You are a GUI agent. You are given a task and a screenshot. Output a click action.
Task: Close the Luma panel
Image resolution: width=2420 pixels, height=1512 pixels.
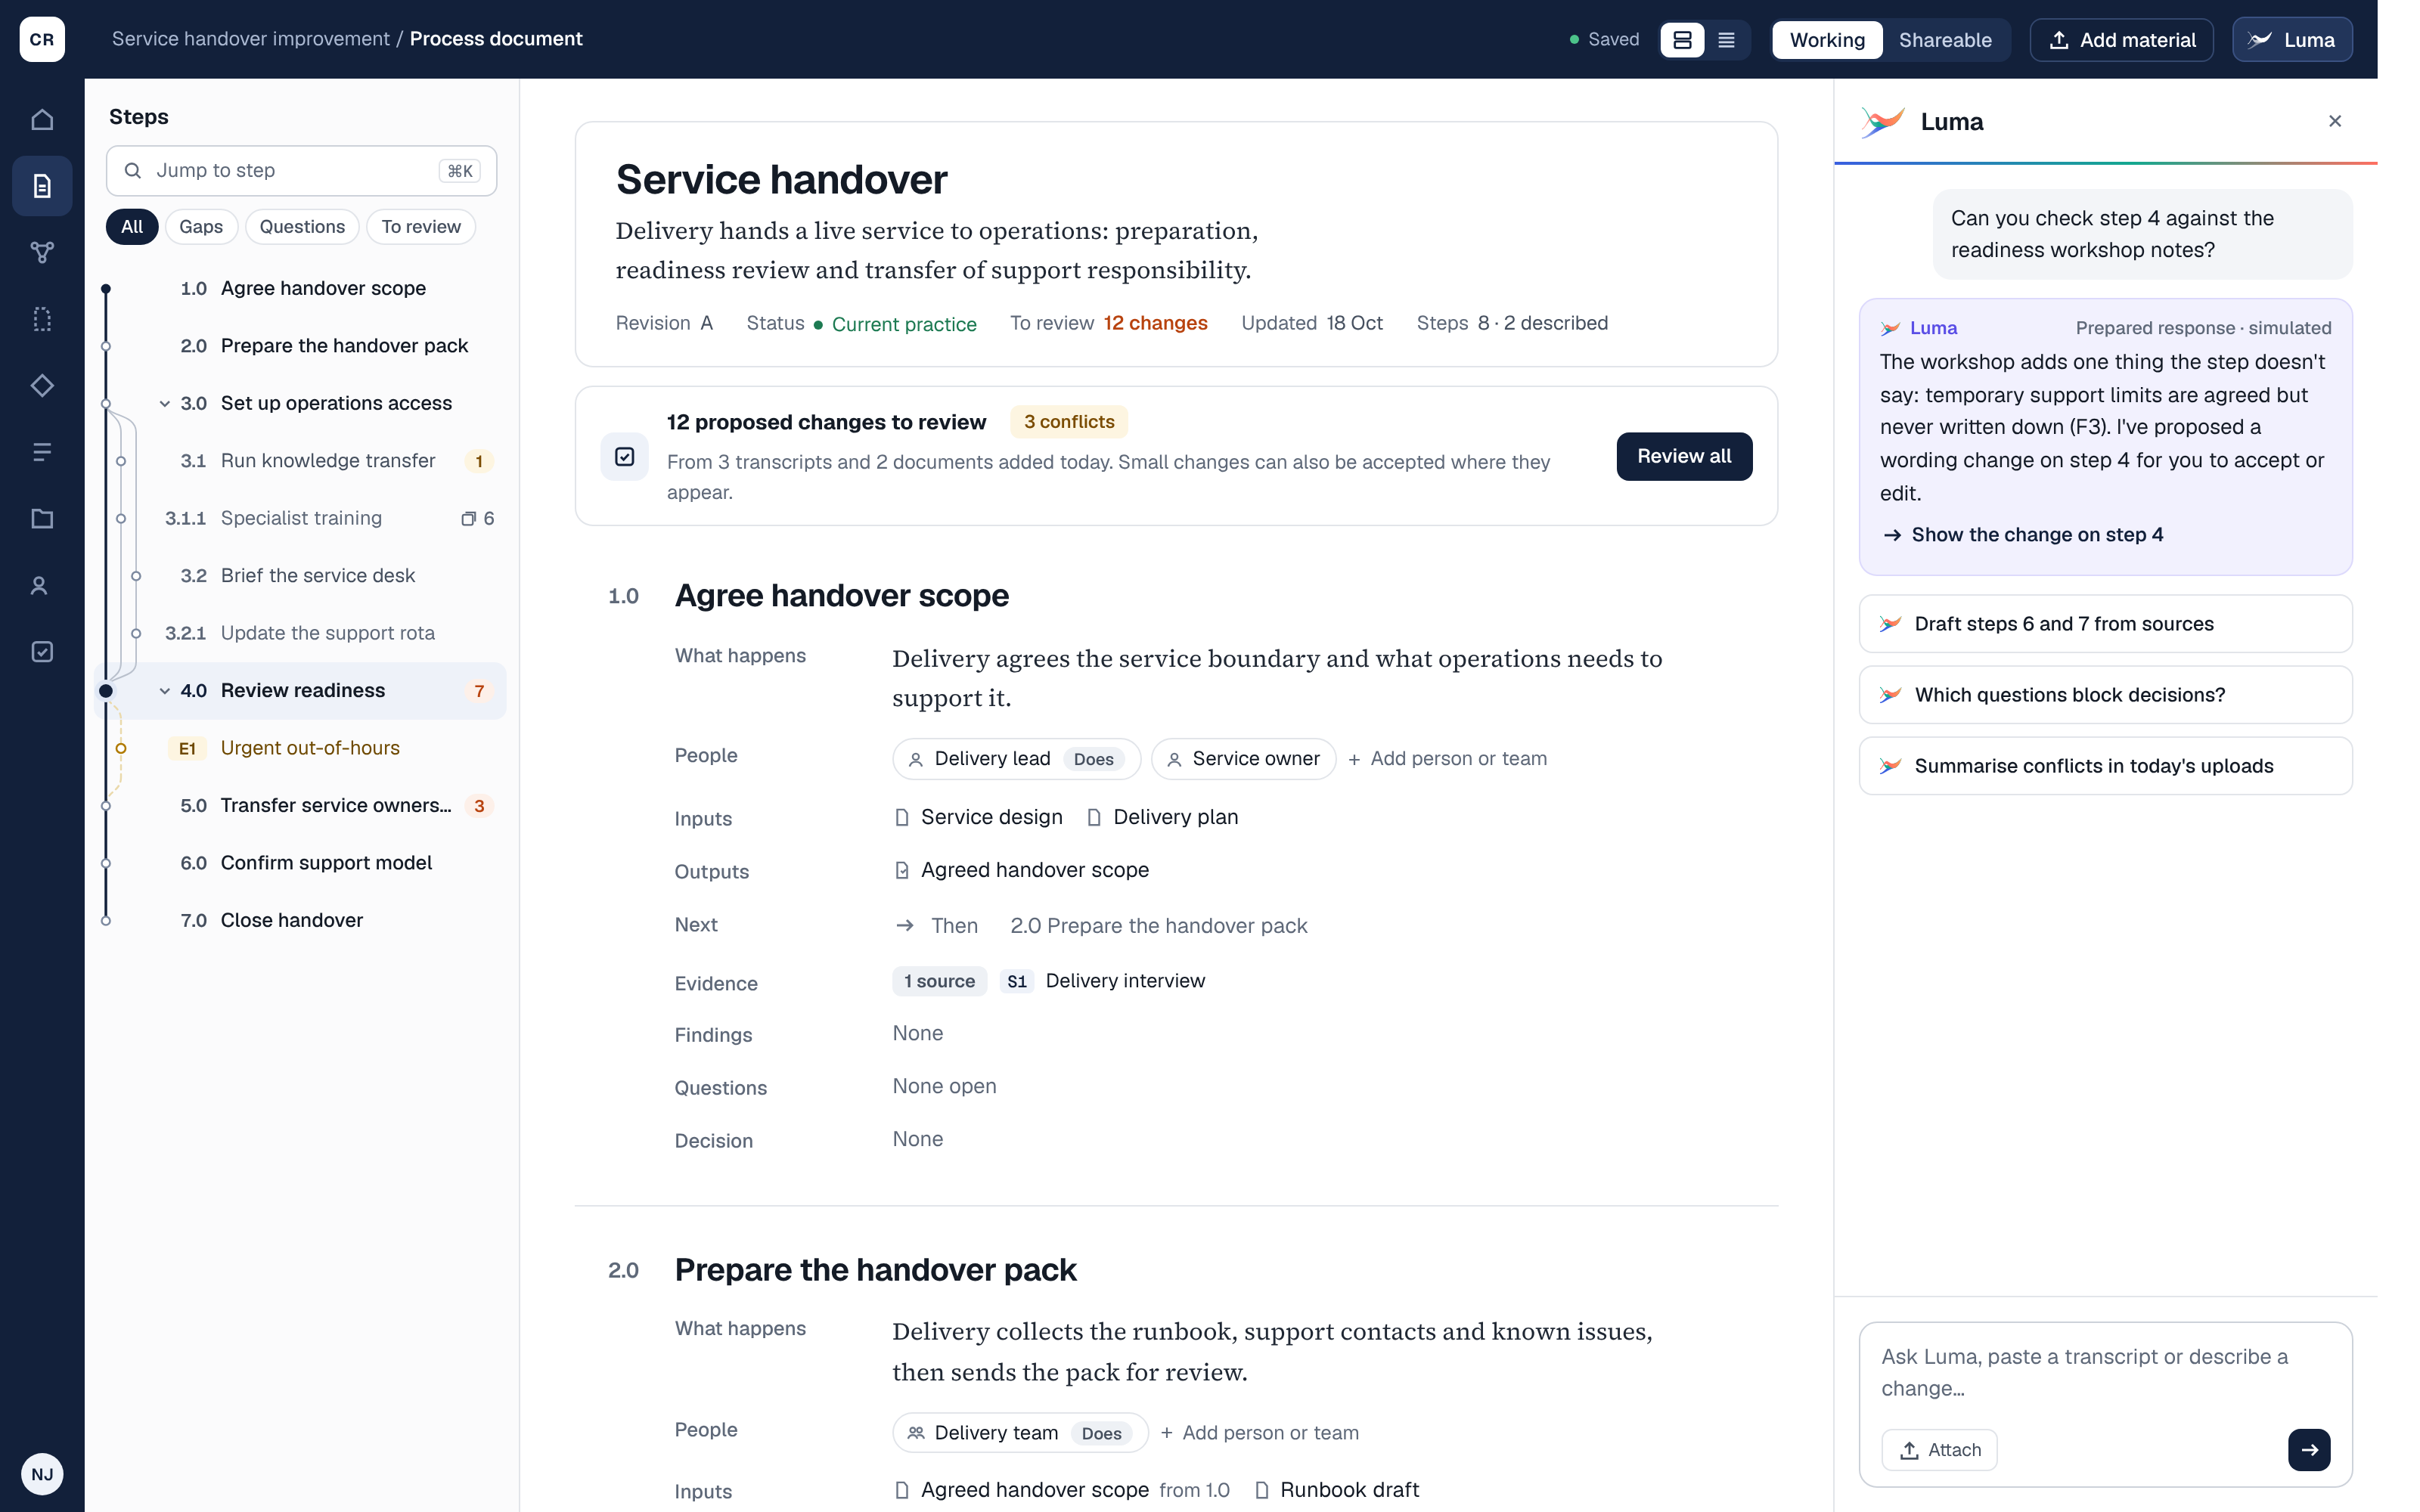pos(2335,121)
